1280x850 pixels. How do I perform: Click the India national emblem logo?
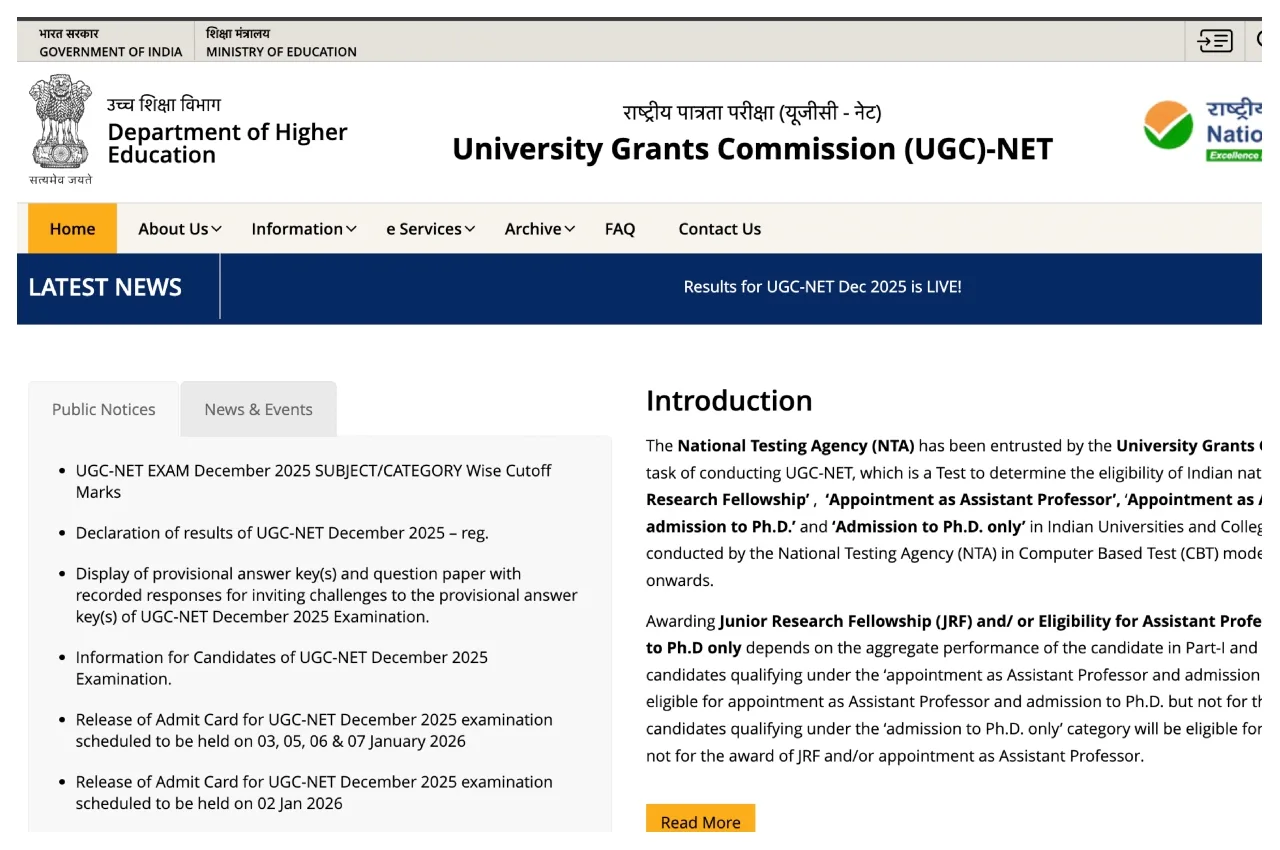(60, 123)
